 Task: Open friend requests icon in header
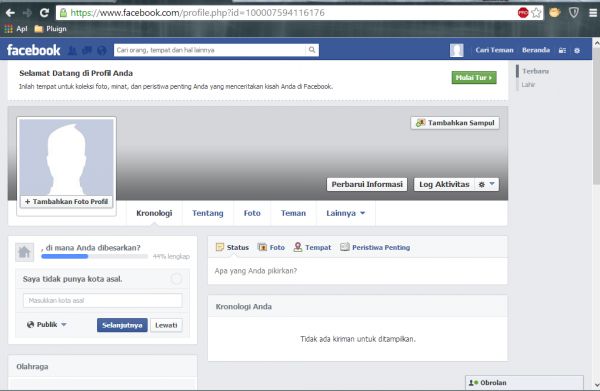point(72,50)
